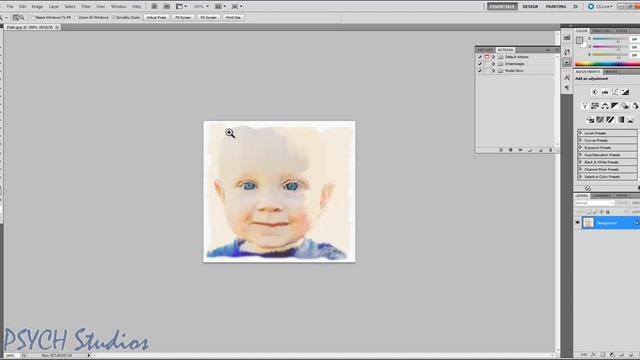Toggle Dreamscape action set checkmark

click(x=480, y=64)
